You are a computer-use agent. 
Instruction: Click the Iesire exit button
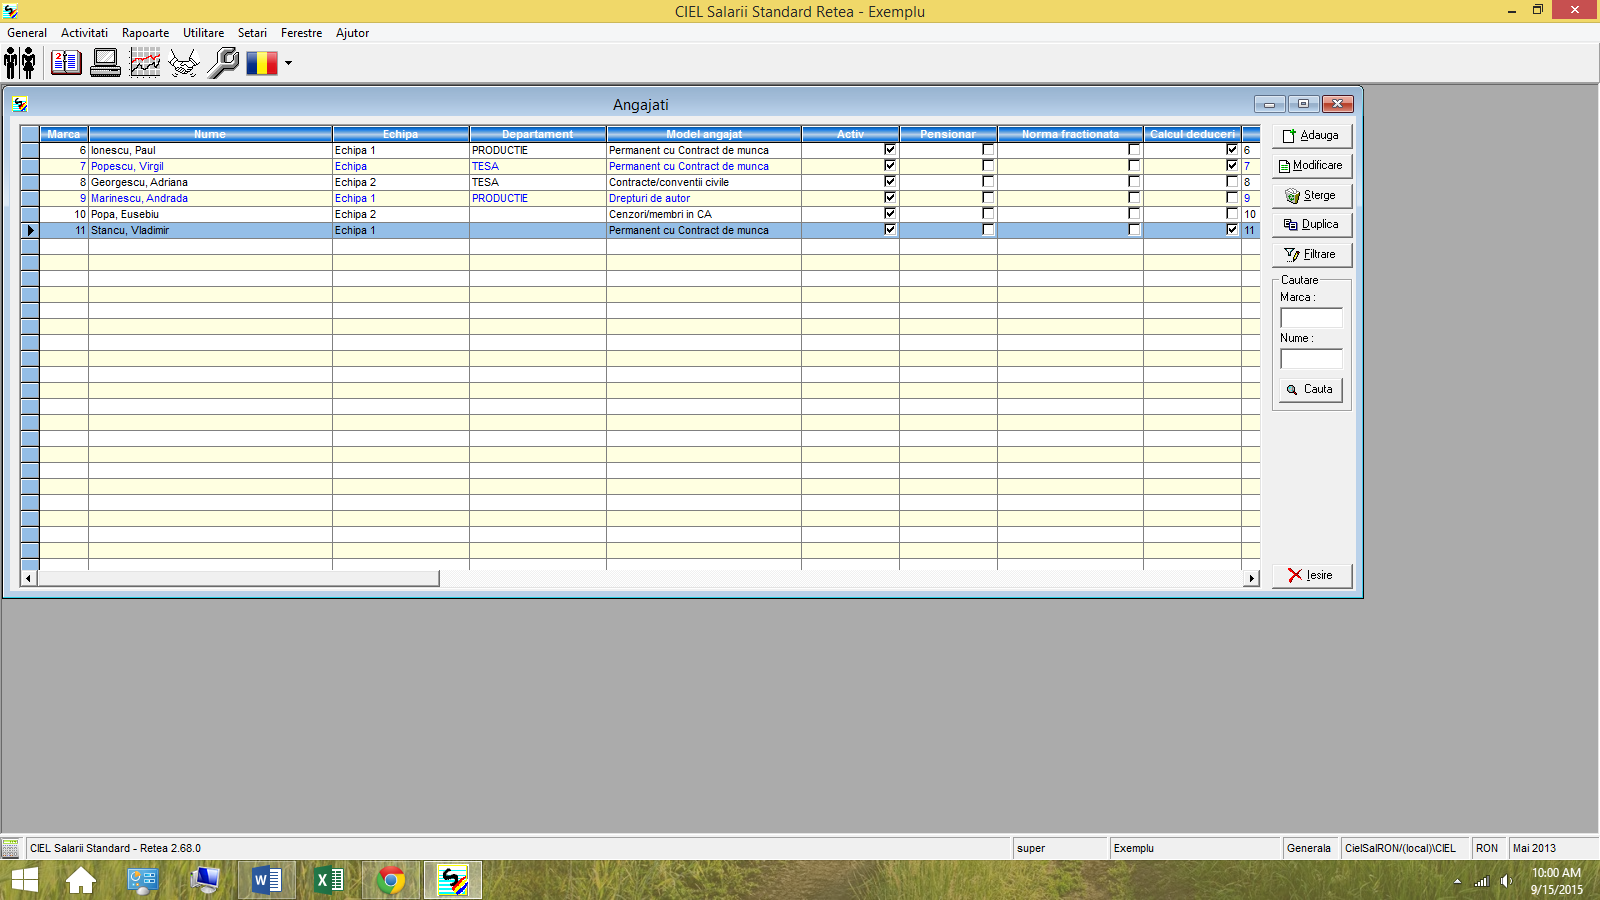click(1312, 575)
